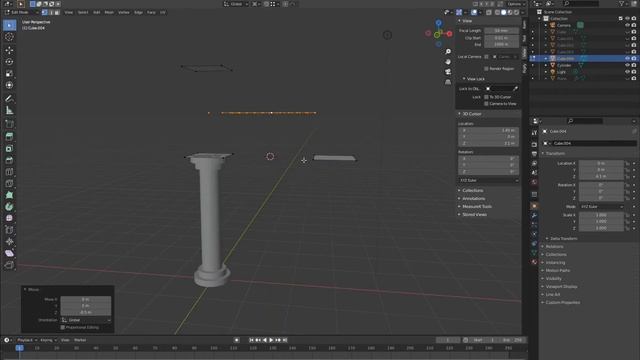Open the Edge menu
This screenshot has height=360, width=640.
(x=138, y=13)
